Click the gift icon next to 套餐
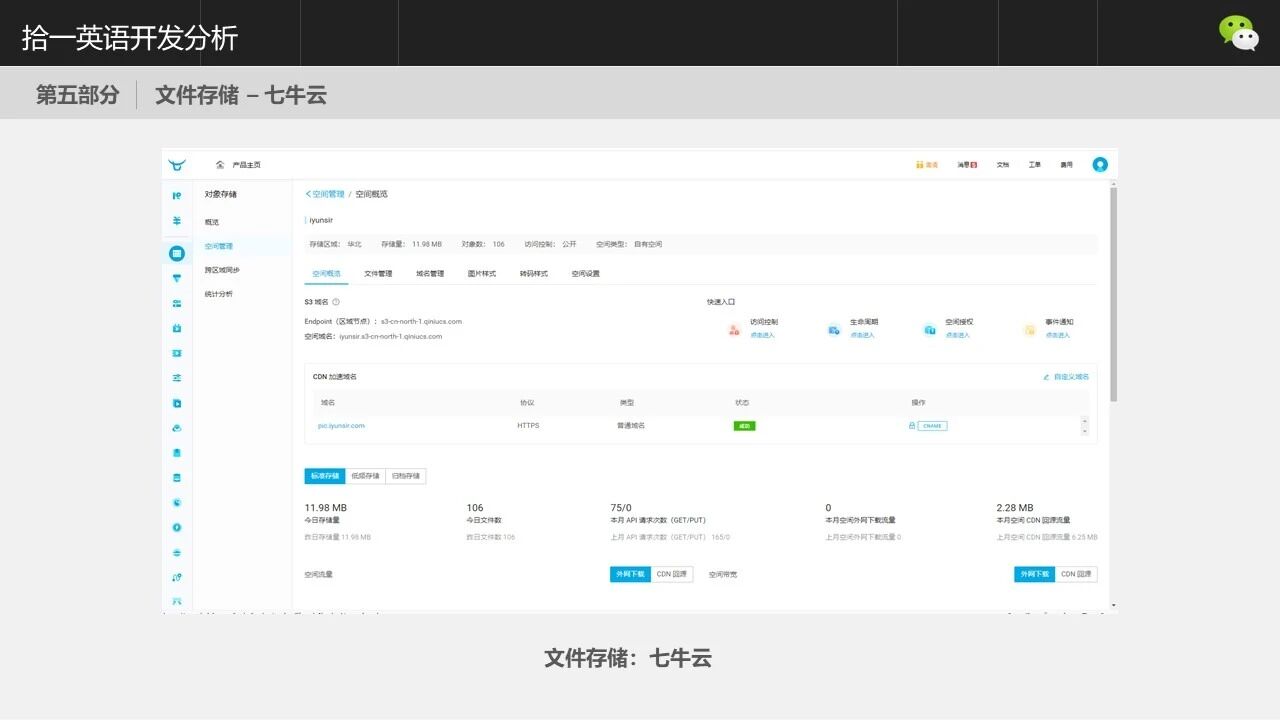Screen dimensions: 1280x720 click(x=920, y=165)
